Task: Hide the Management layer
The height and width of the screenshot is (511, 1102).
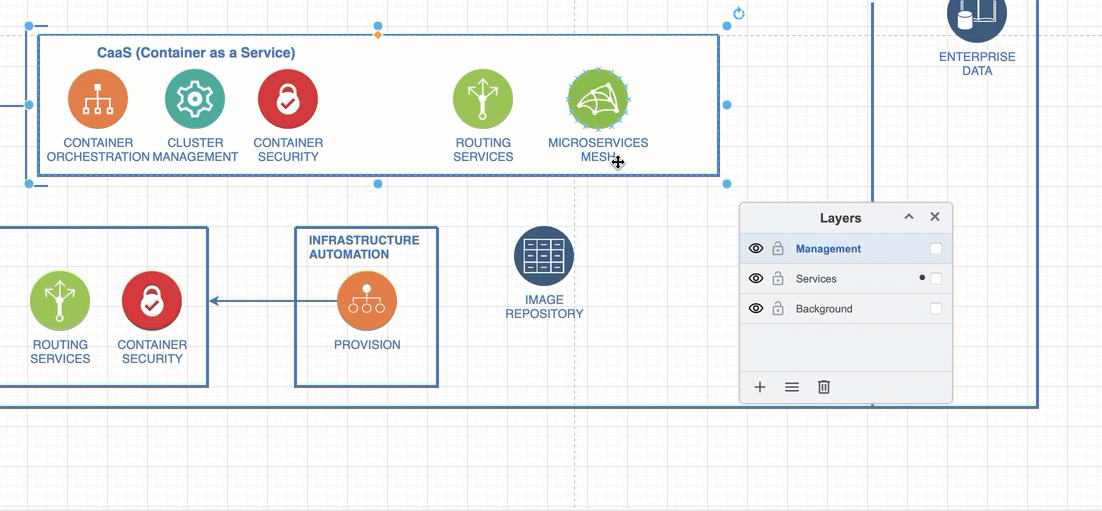Action: pyautogui.click(x=756, y=249)
